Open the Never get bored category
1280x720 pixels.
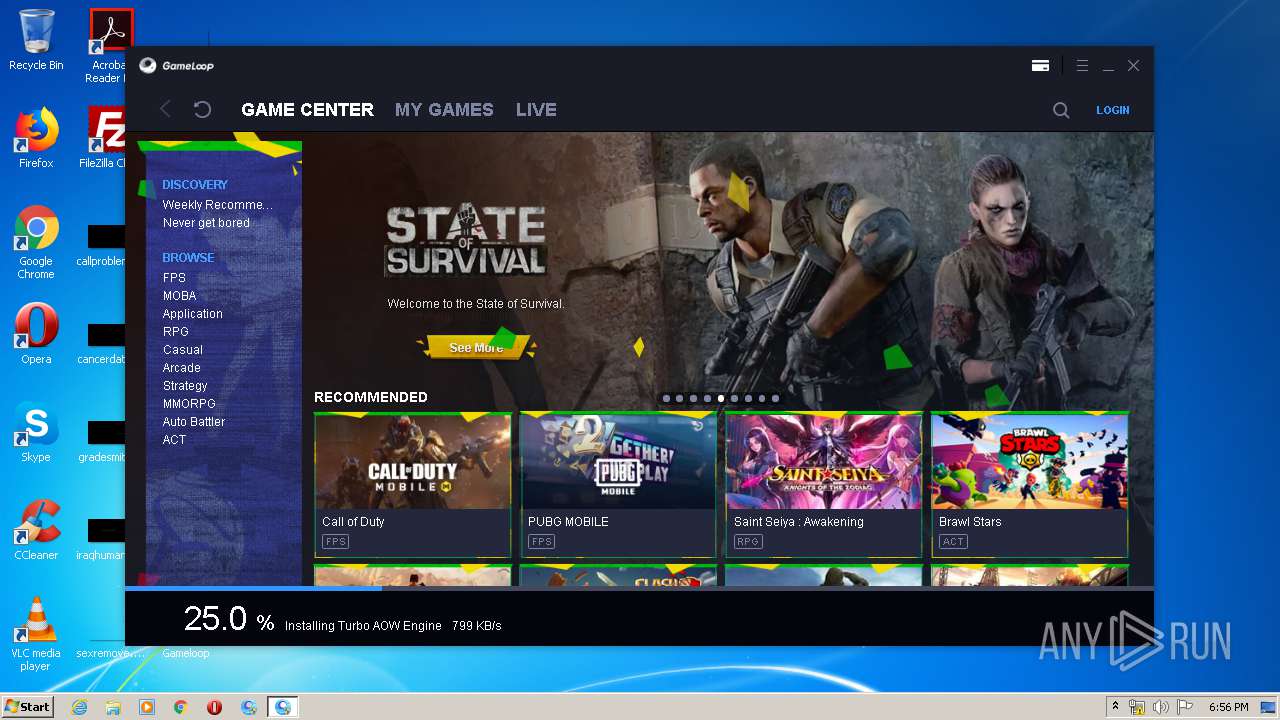click(206, 223)
